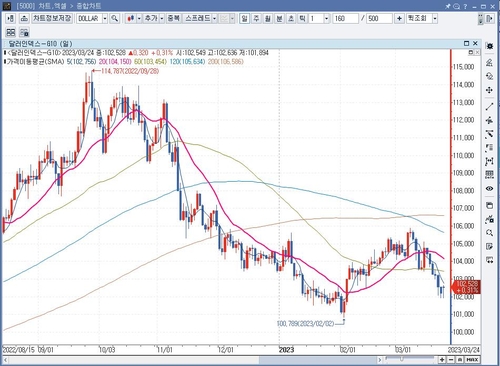Click the SMA 20 magenta moving average legend
Image resolution: width=500 pixels, height=366 pixels.
(x=115, y=62)
